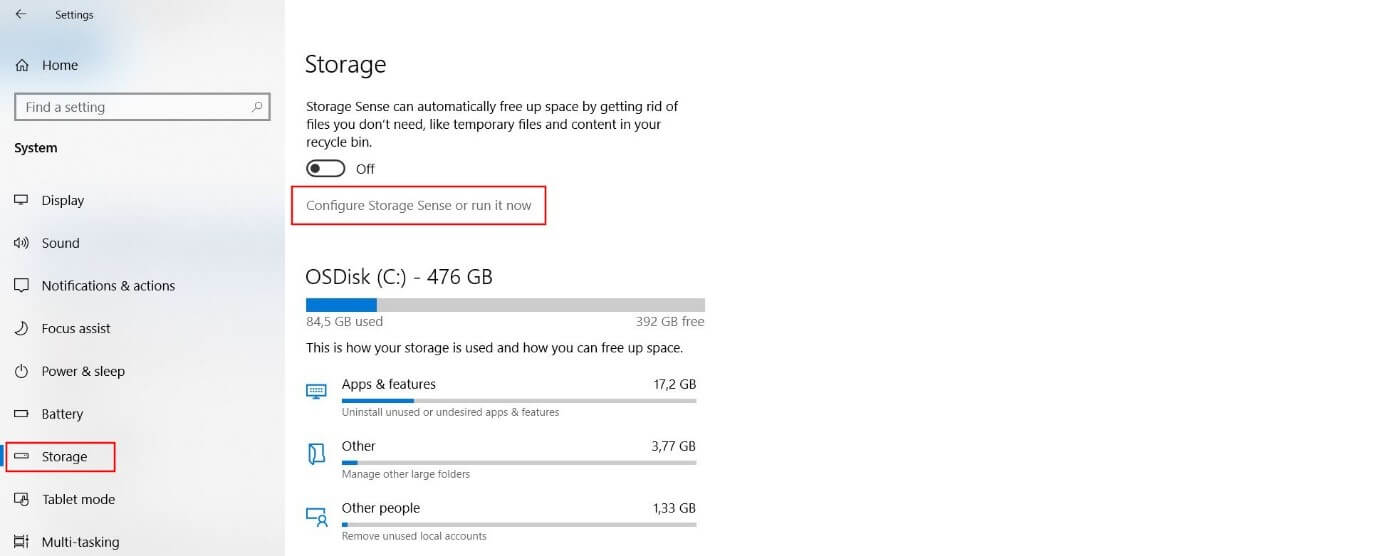Click Configure Storage Sense or run it now
Viewport: 1388px width, 556px height.
418,206
